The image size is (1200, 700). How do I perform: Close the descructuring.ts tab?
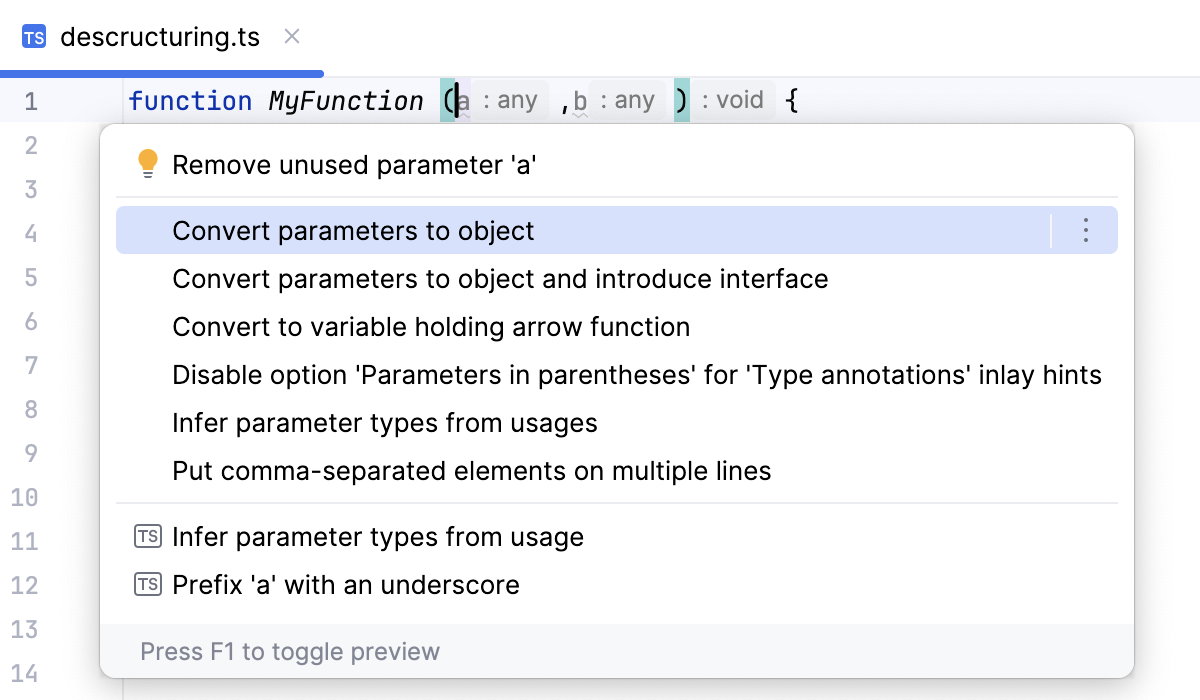[291, 37]
